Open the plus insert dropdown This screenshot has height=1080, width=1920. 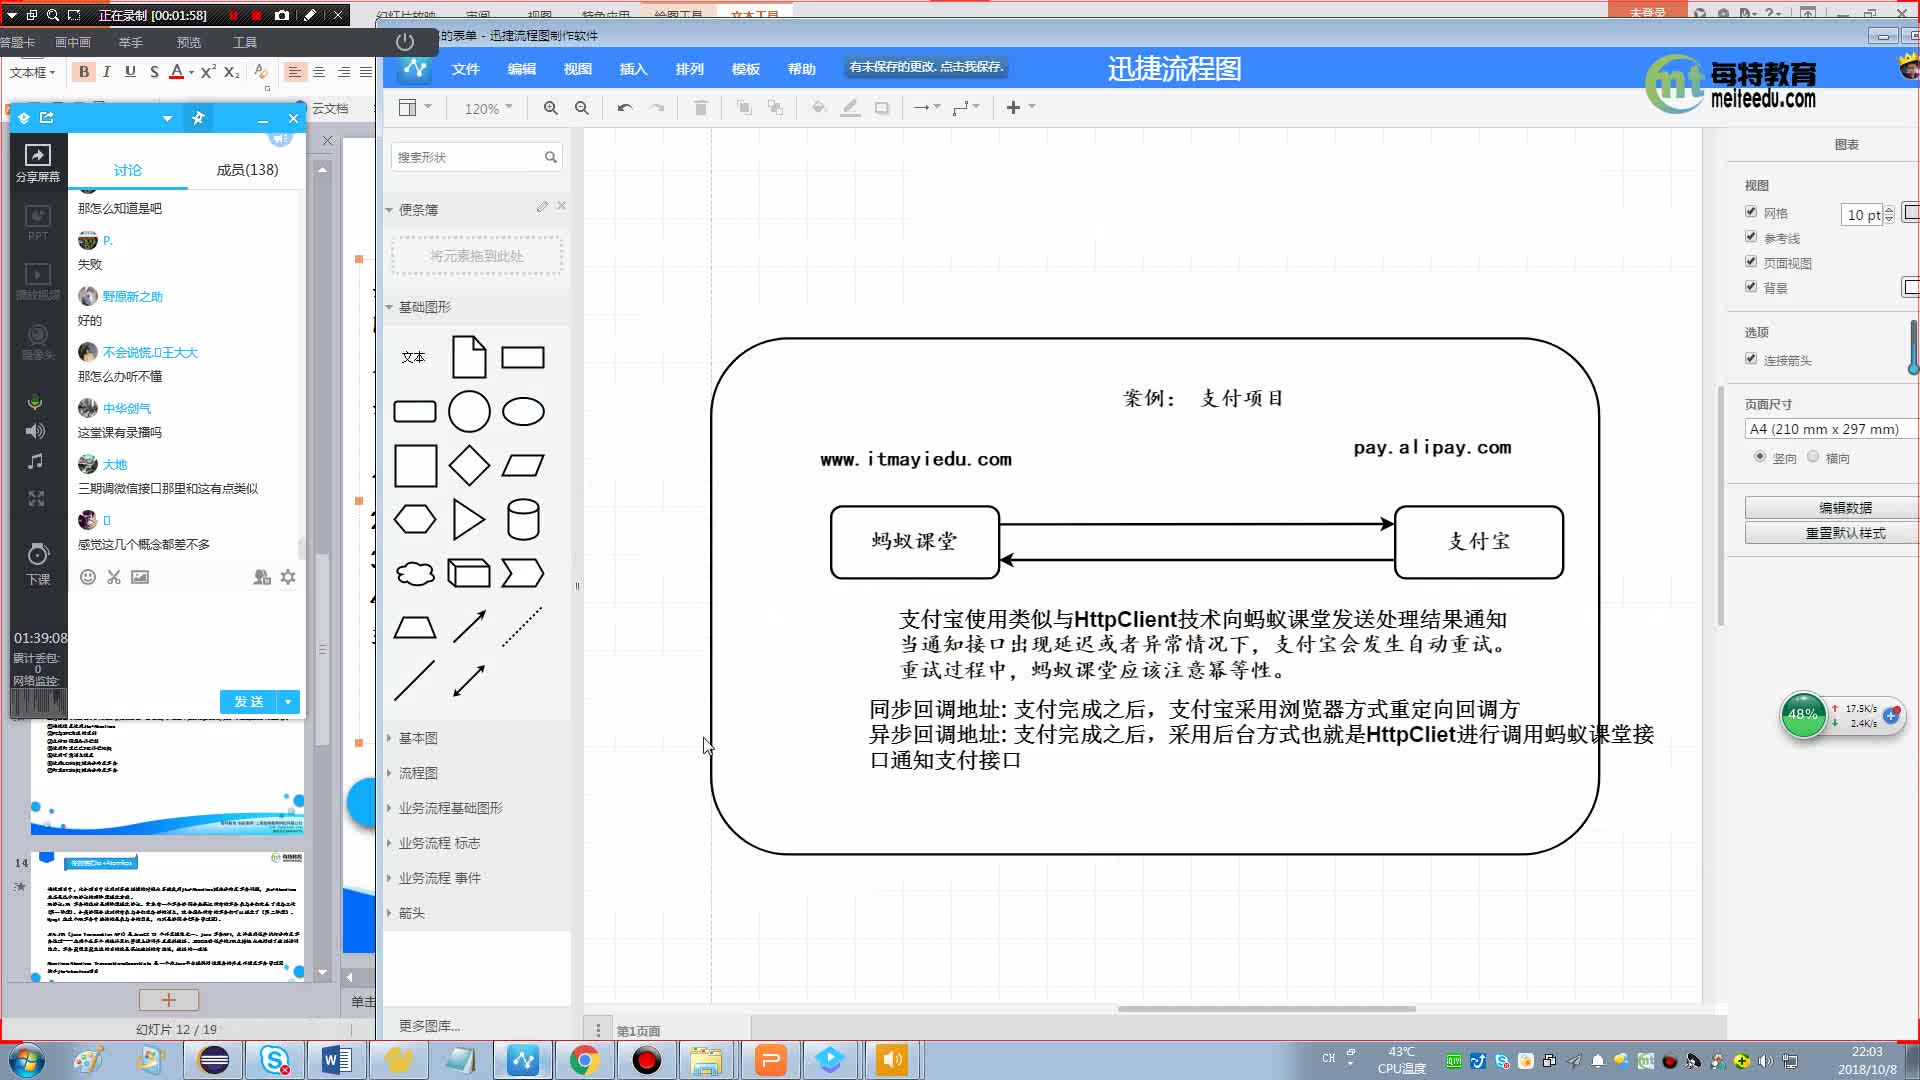point(1020,108)
